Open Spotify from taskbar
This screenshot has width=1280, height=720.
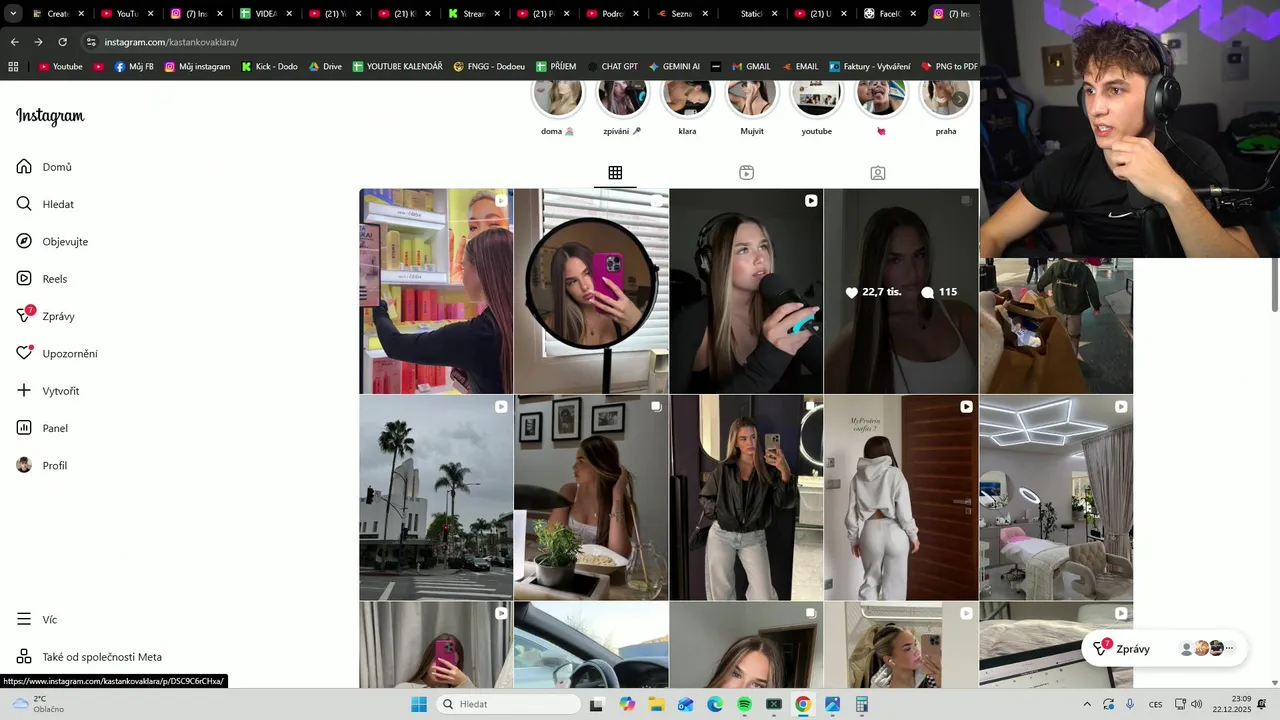point(744,704)
